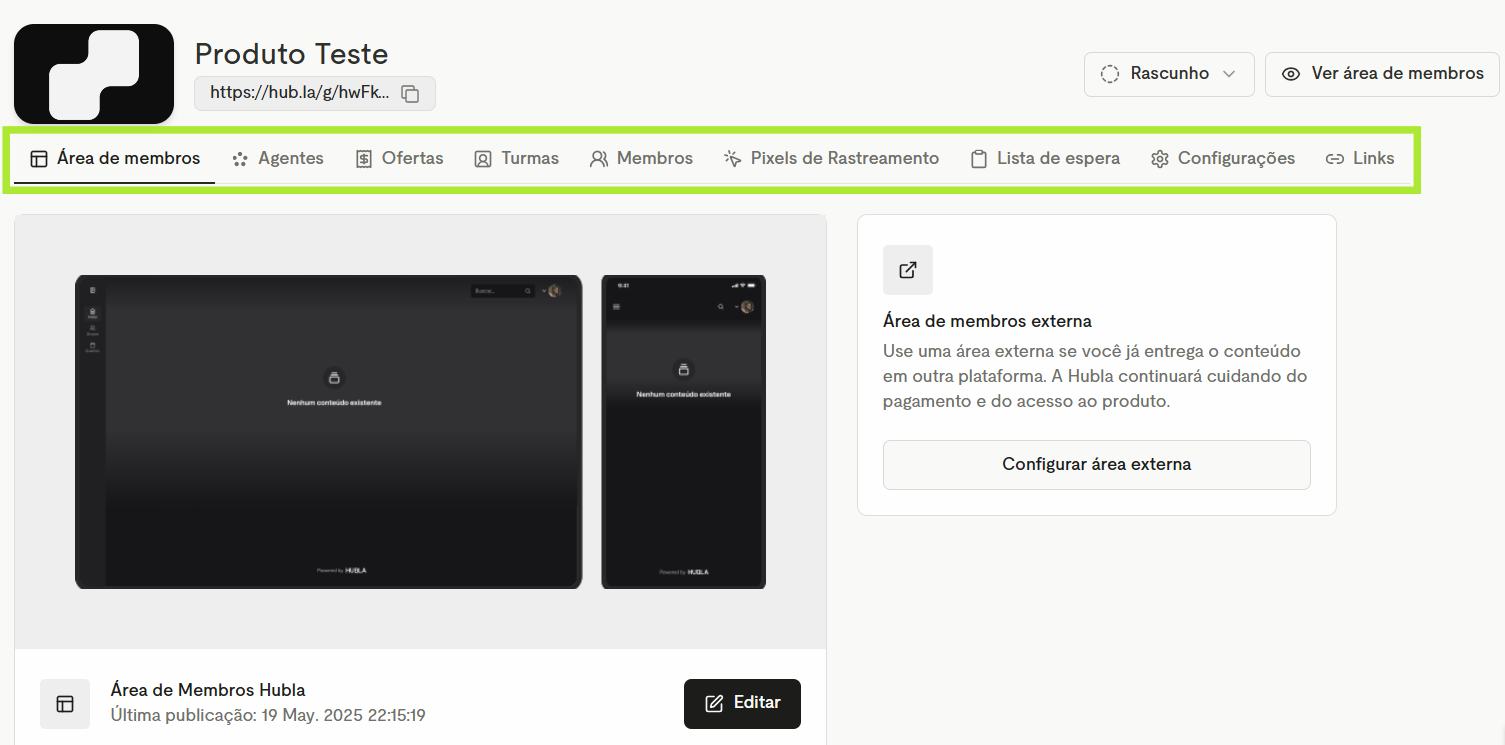Screen dimensions: 1505x745
Task: Go to the Turmas tab
Action: pyautogui.click(x=517, y=158)
